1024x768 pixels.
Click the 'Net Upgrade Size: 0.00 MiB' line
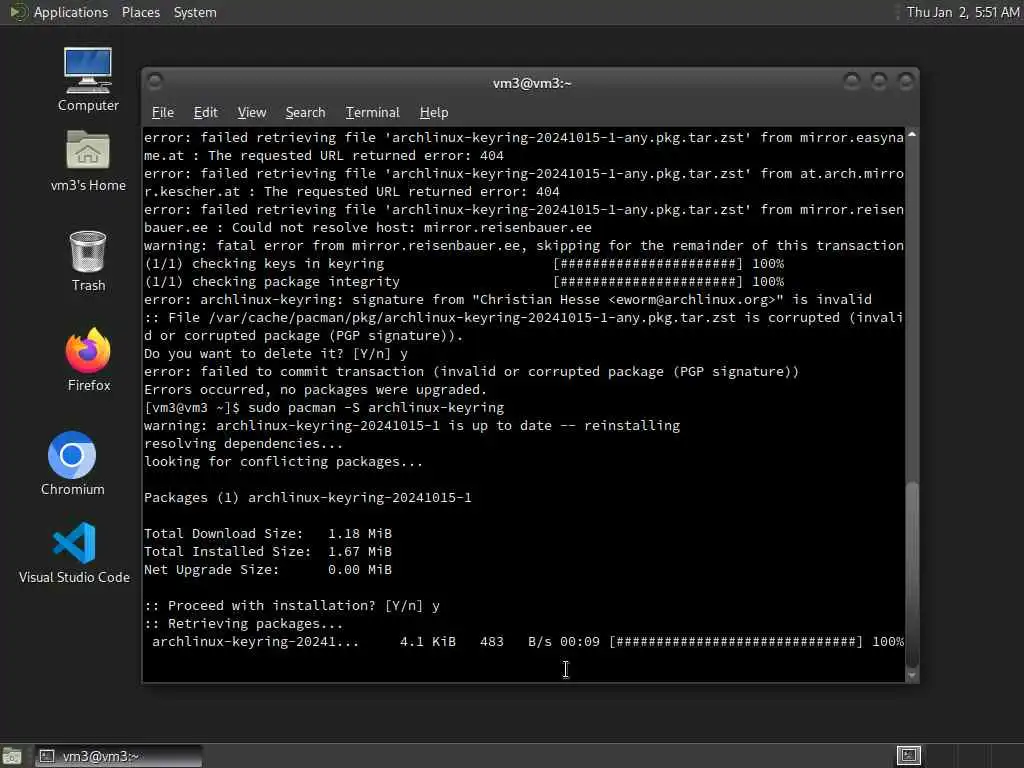pos(268,569)
